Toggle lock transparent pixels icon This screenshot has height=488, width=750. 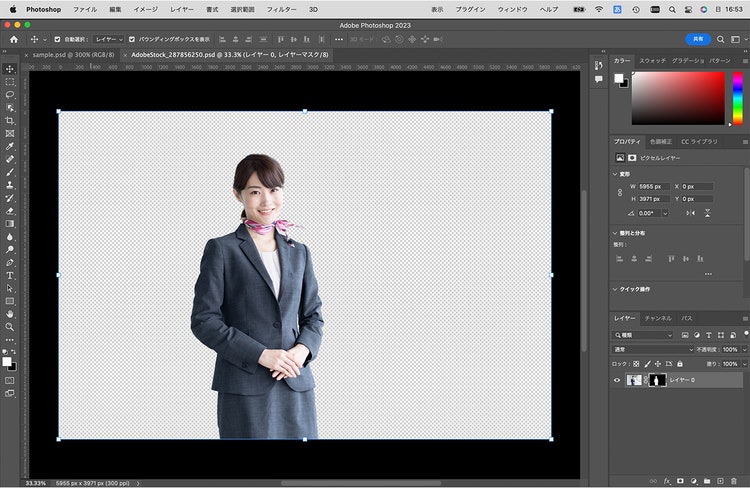(x=636, y=364)
